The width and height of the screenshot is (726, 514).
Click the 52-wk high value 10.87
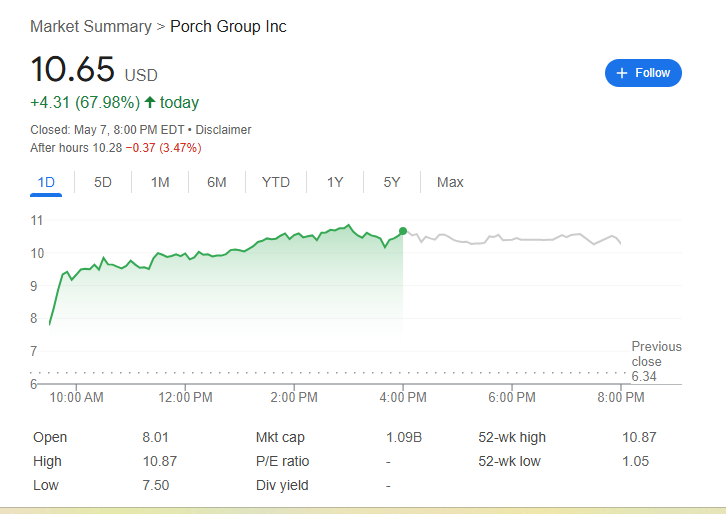click(639, 437)
